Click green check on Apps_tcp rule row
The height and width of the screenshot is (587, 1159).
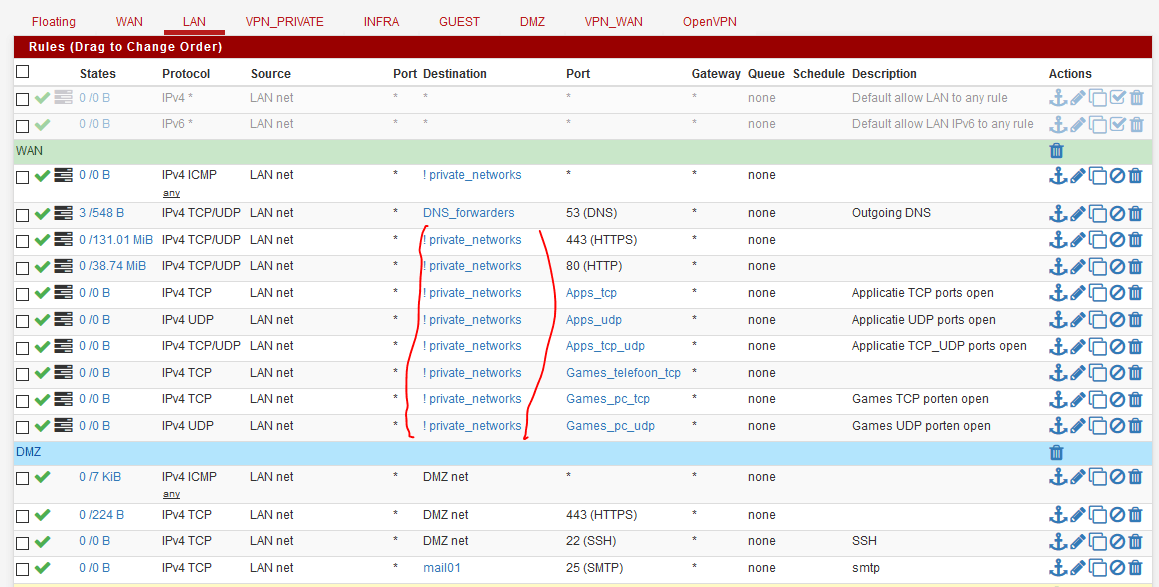click(x=42, y=294)
